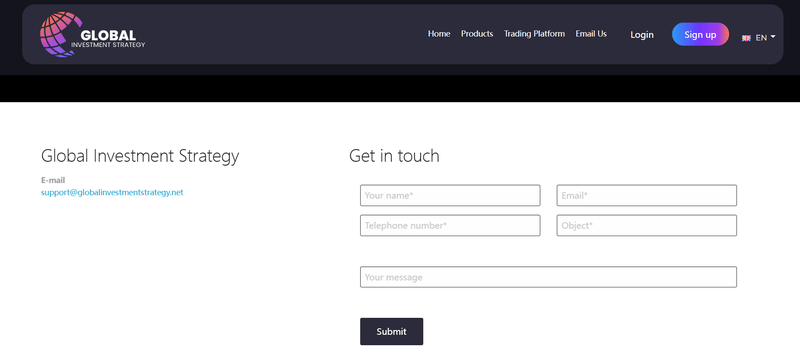Go to the Home menu item

pyautogui.click(x=439, y=34)
